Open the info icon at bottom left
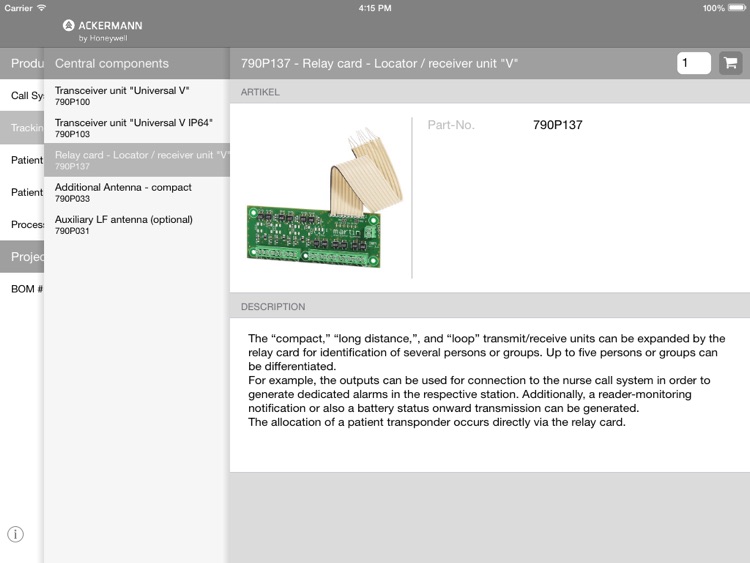Viewport: 750px width, 563px height. click(x=15, y=534)
